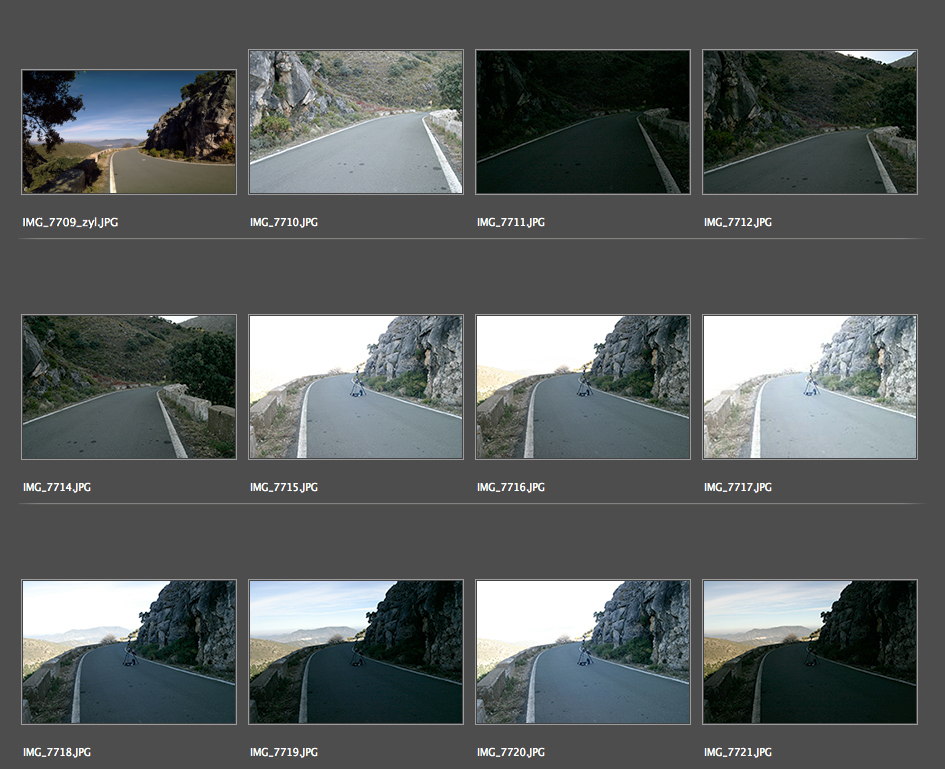Click the IMG_7710.JPG filename text
The width and height of the screenshot is (945, 769).
tap(284, 222)
